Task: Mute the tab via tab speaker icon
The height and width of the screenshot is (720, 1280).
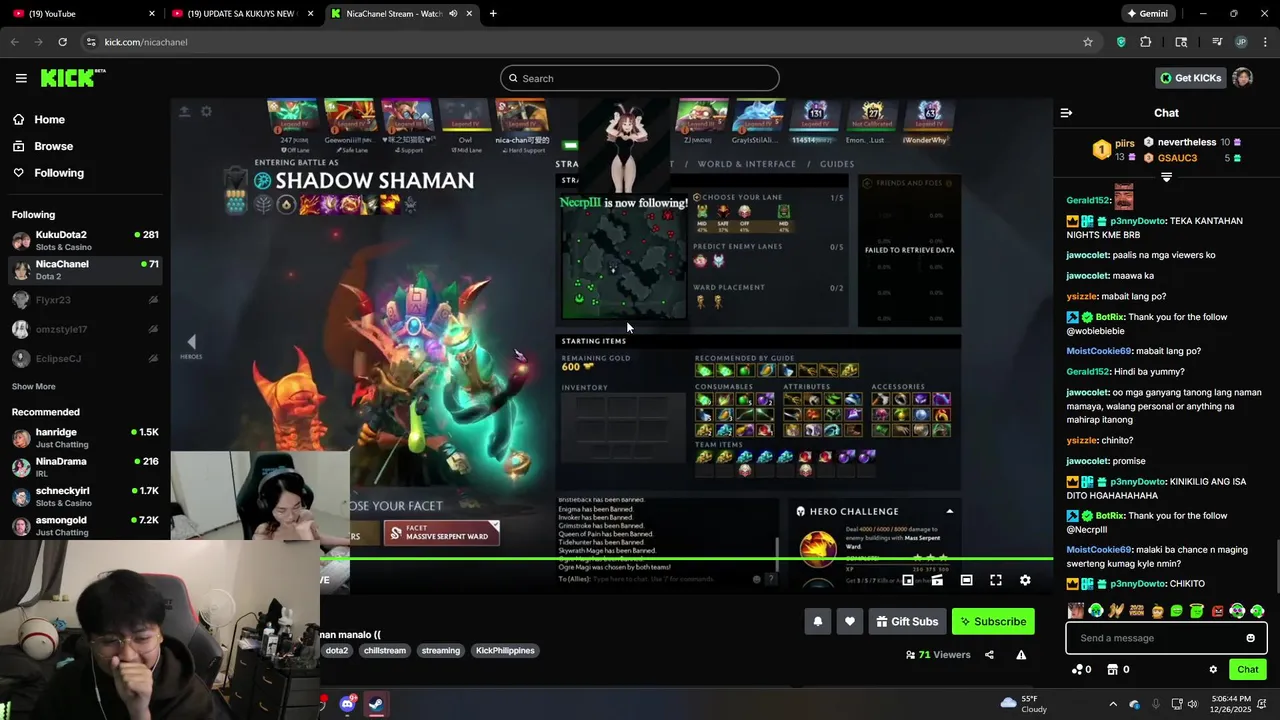Action: [453, 14]
